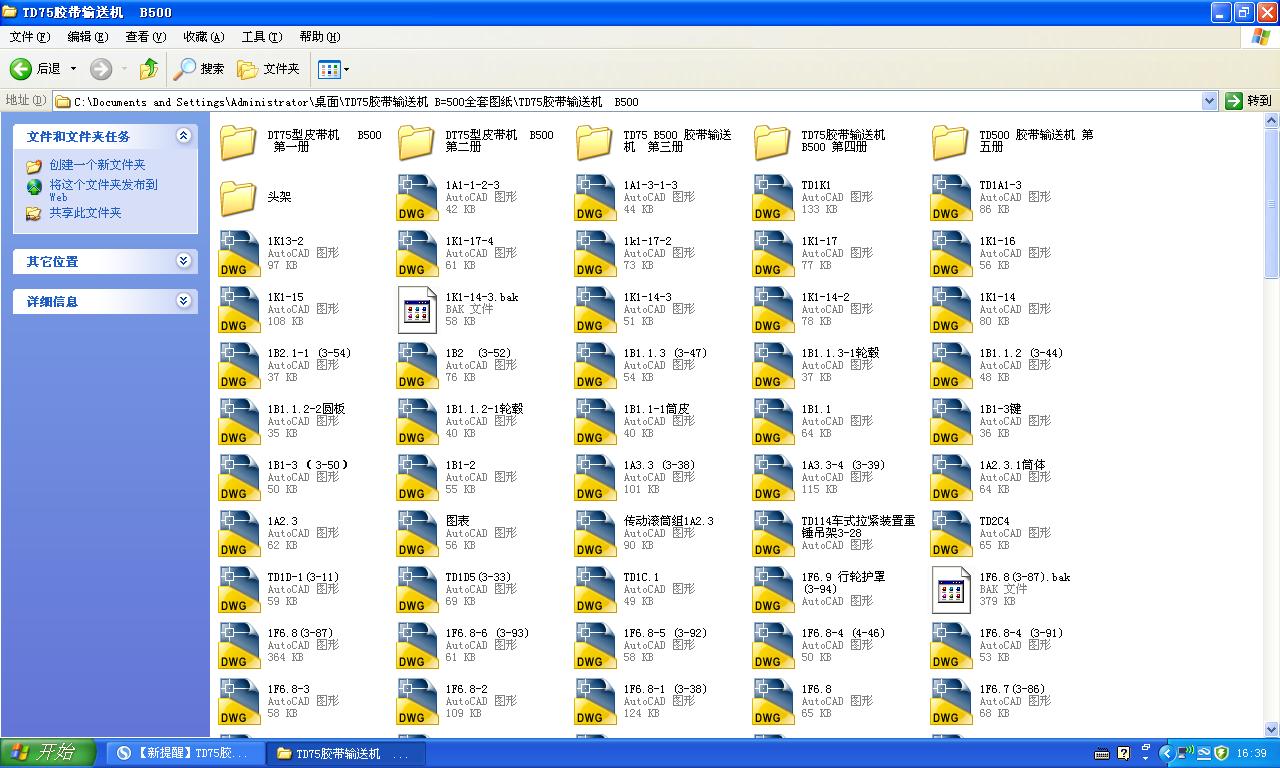Open the address bar dropdown arrow

(1209, 101)
